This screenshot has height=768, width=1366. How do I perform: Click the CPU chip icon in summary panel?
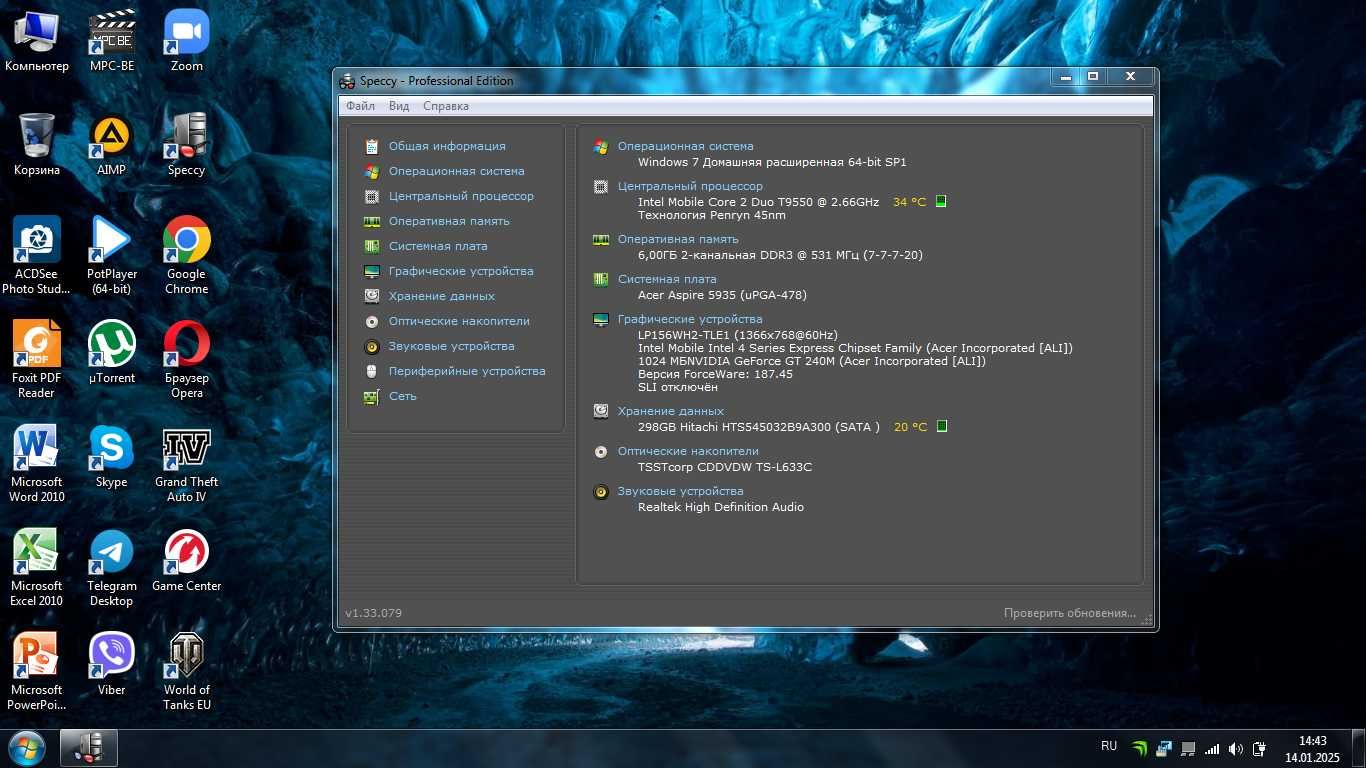[x=601, y=186]
